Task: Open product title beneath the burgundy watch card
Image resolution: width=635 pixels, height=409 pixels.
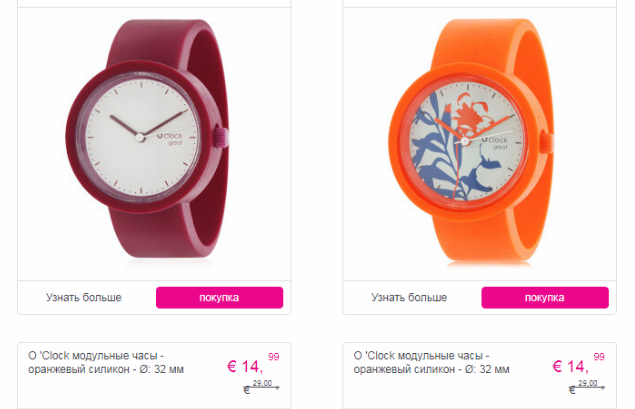Action: point(106,362)
